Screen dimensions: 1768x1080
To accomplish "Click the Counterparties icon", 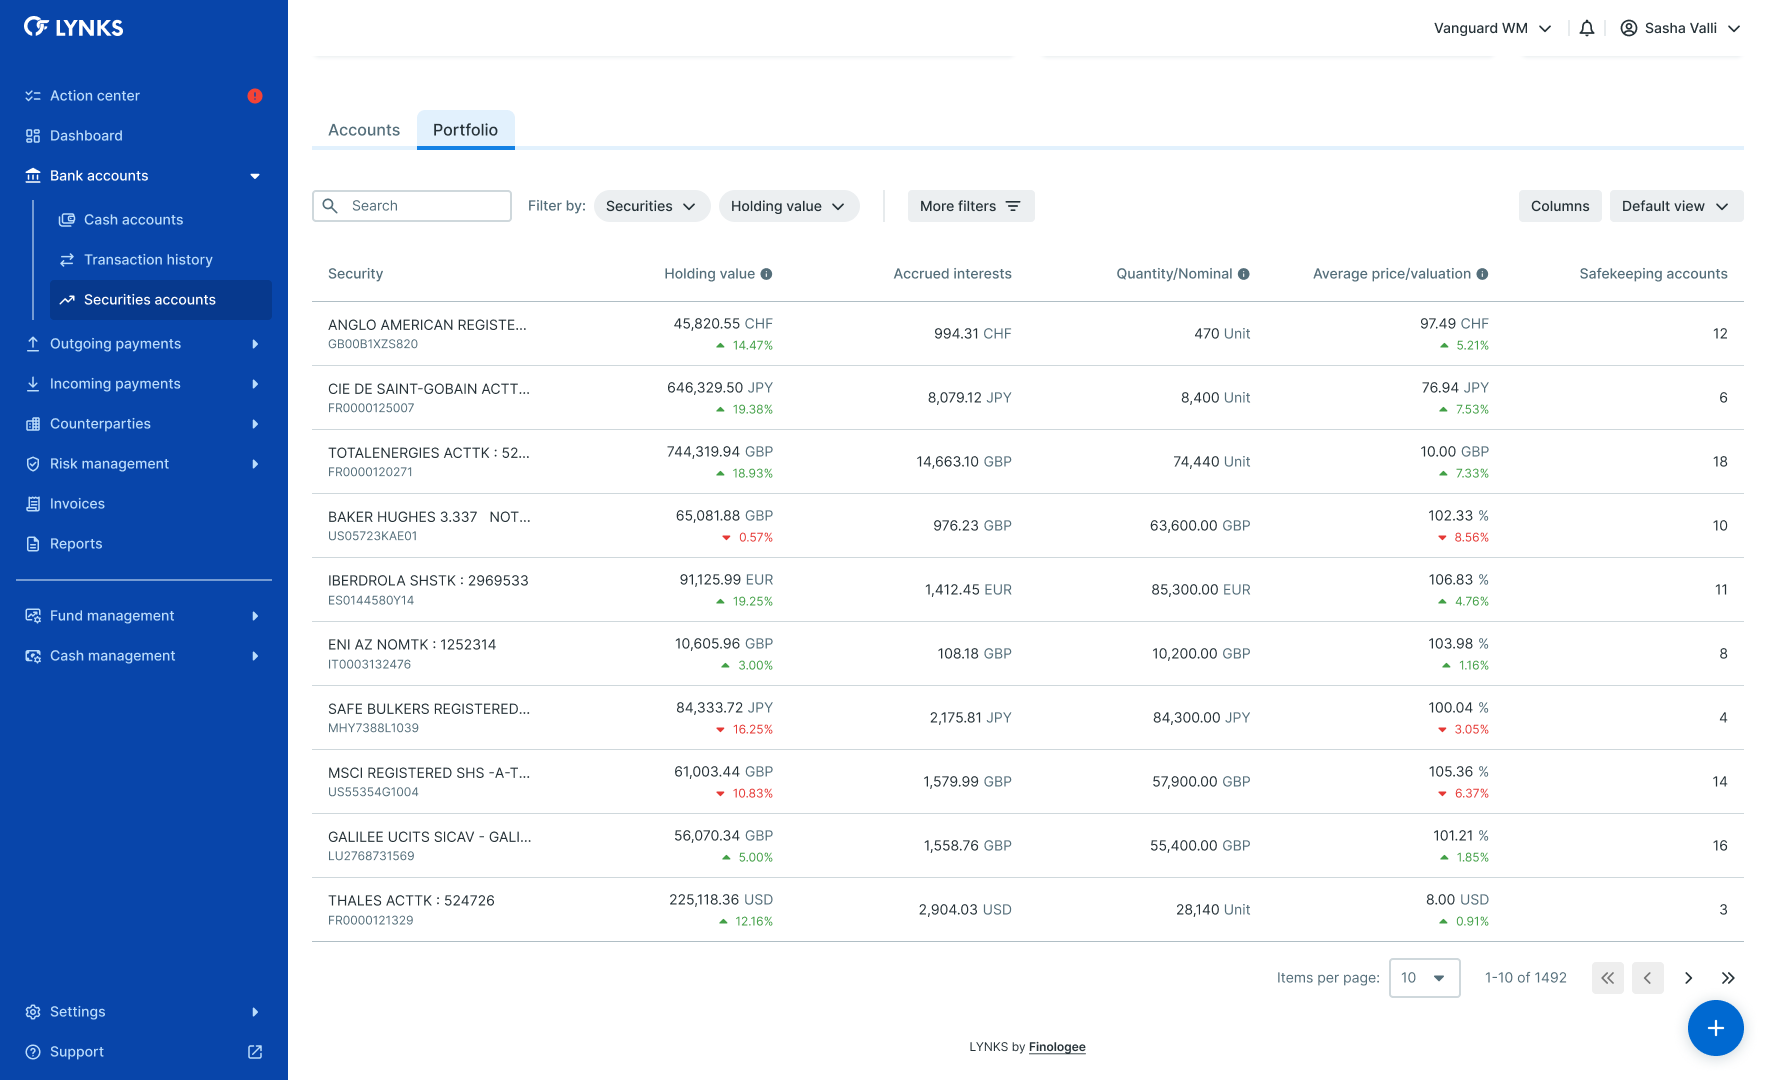I will 33,424.
